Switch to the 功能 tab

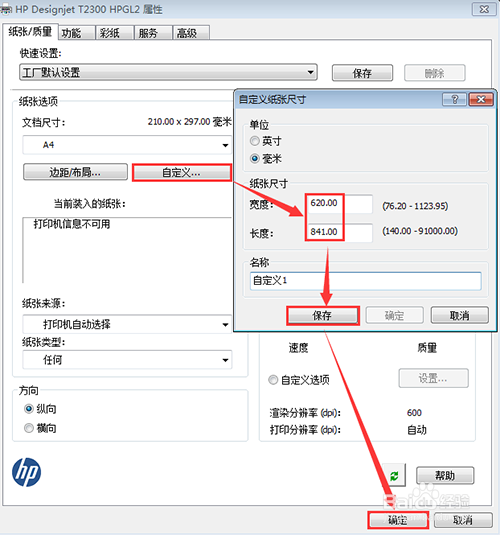pyautogui.click(x=77, y=33)
